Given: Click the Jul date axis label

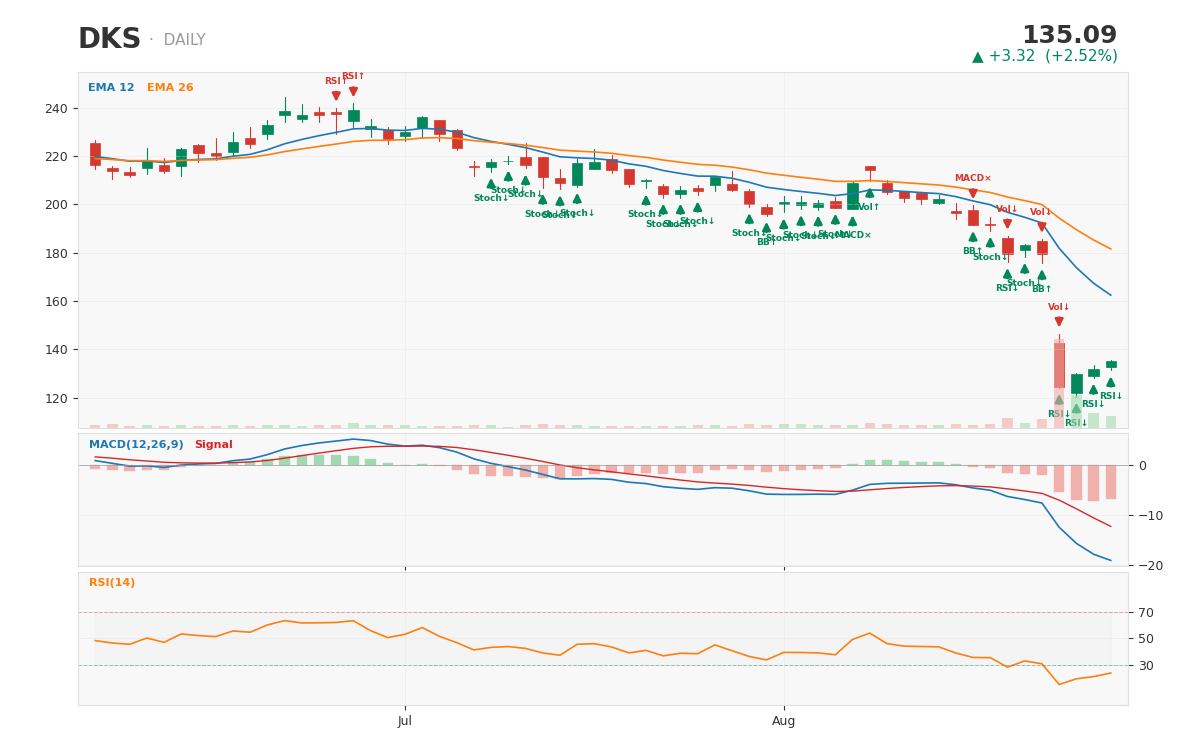Looking at the screenshot, I should pyautogui.click(x=405, y=721).
